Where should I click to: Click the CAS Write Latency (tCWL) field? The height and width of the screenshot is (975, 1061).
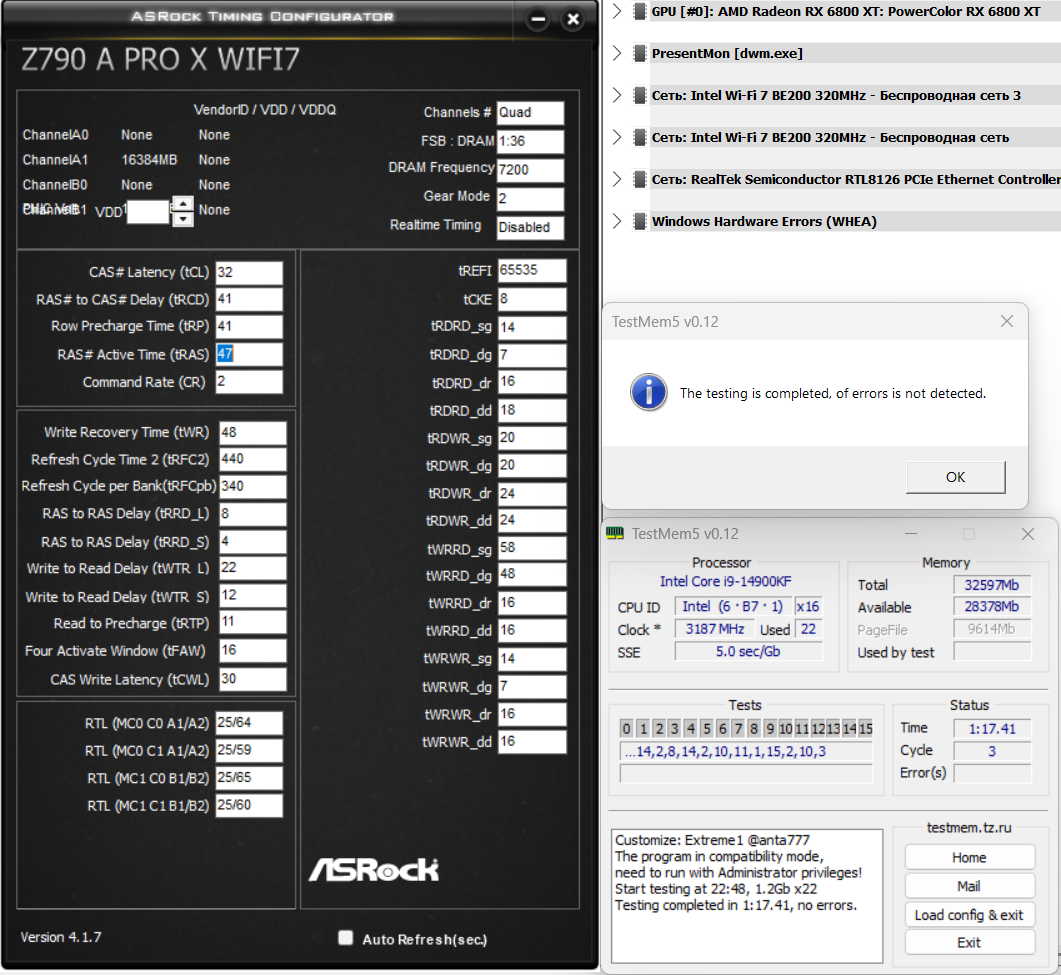[252, 679]
